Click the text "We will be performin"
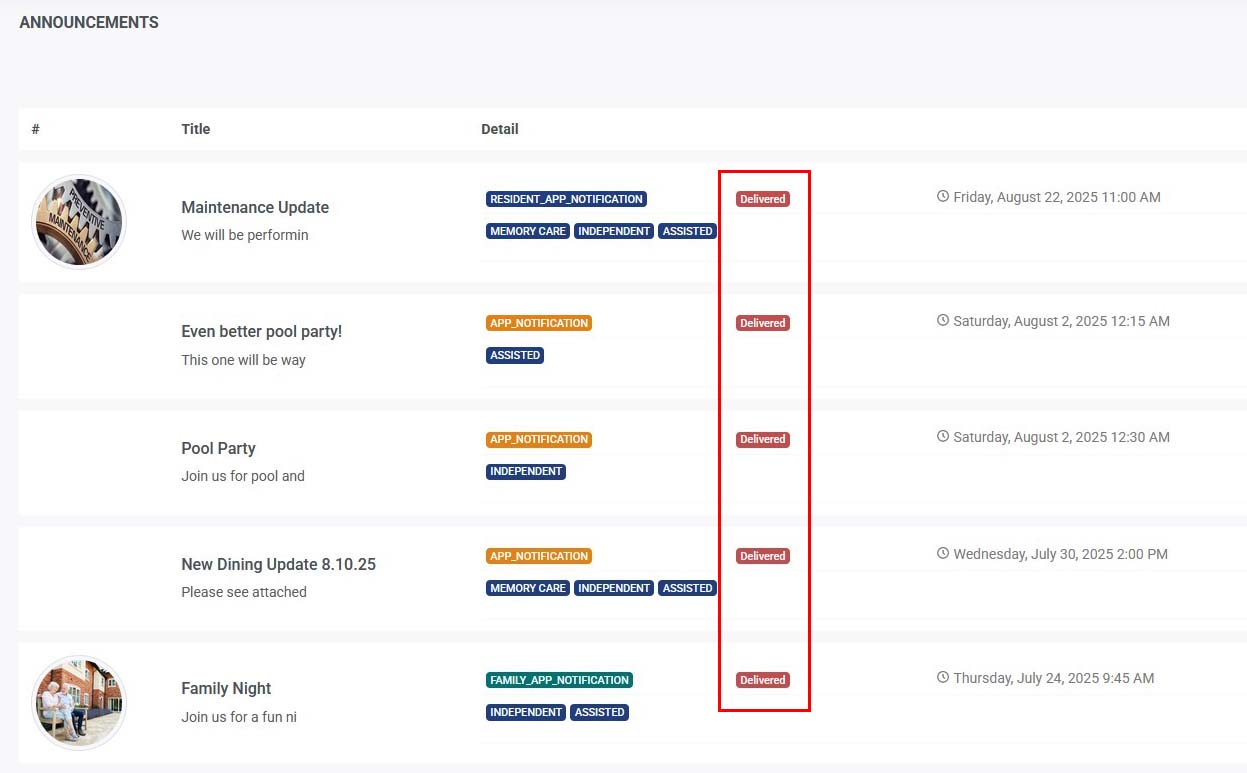The image size is (1247, 773). tap(245, 235)
